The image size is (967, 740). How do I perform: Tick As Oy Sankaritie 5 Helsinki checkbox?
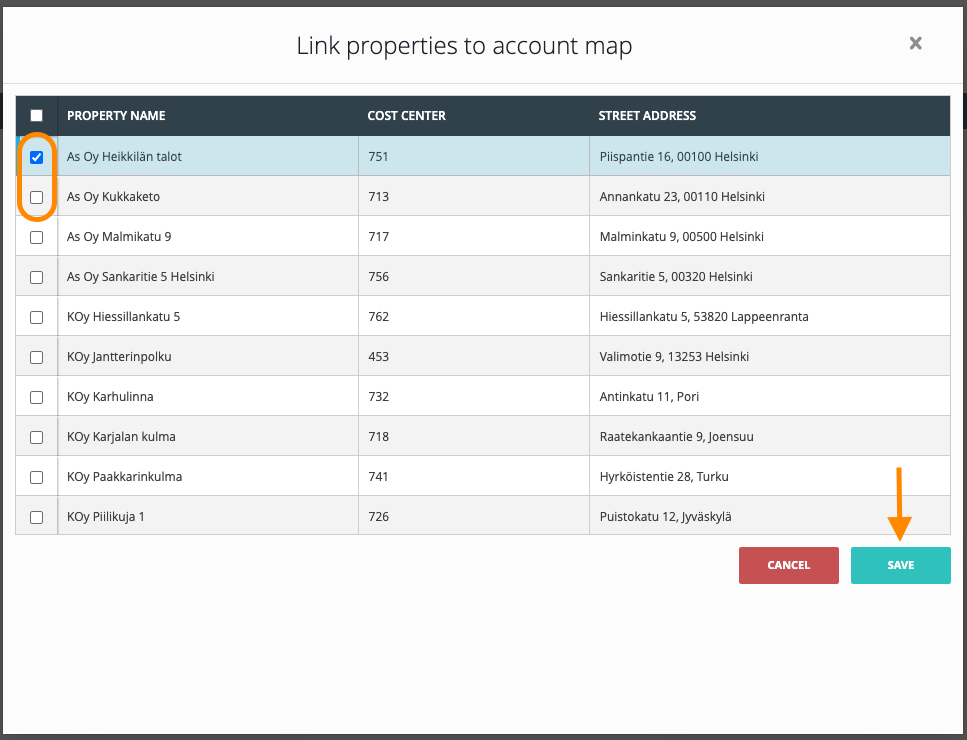(x=37, y=277)
